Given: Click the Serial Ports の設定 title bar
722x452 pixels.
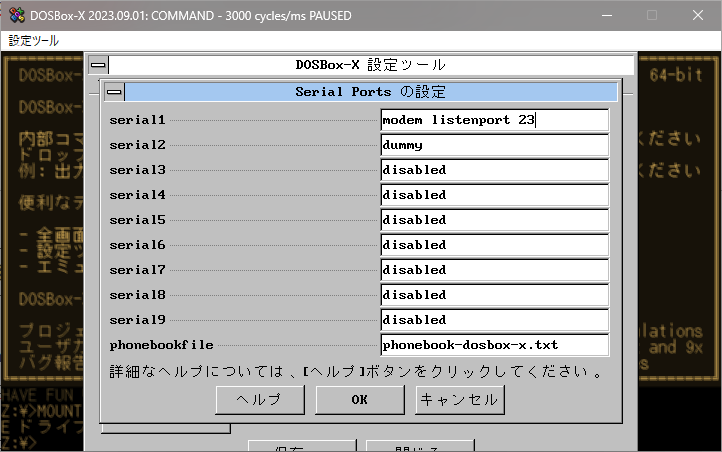Looking at the screenshot, I should [371, 92].
